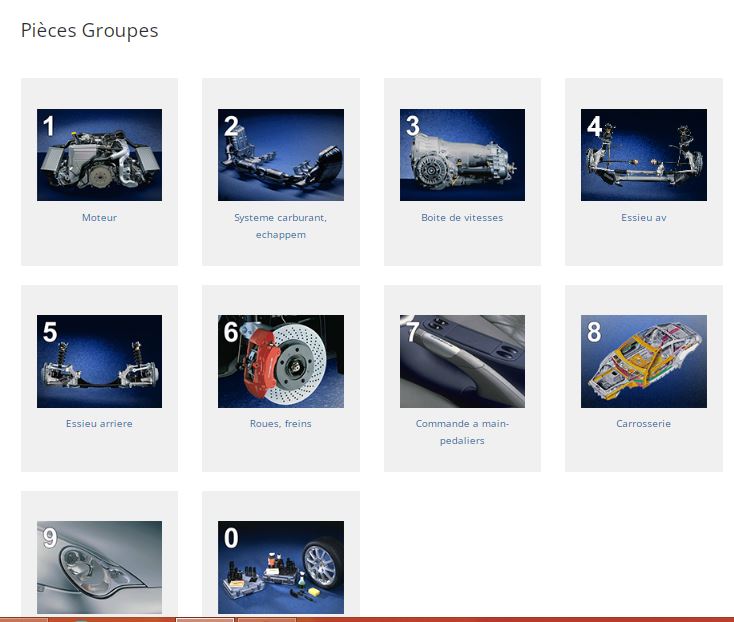Click the Moteur link

[99, 217]
